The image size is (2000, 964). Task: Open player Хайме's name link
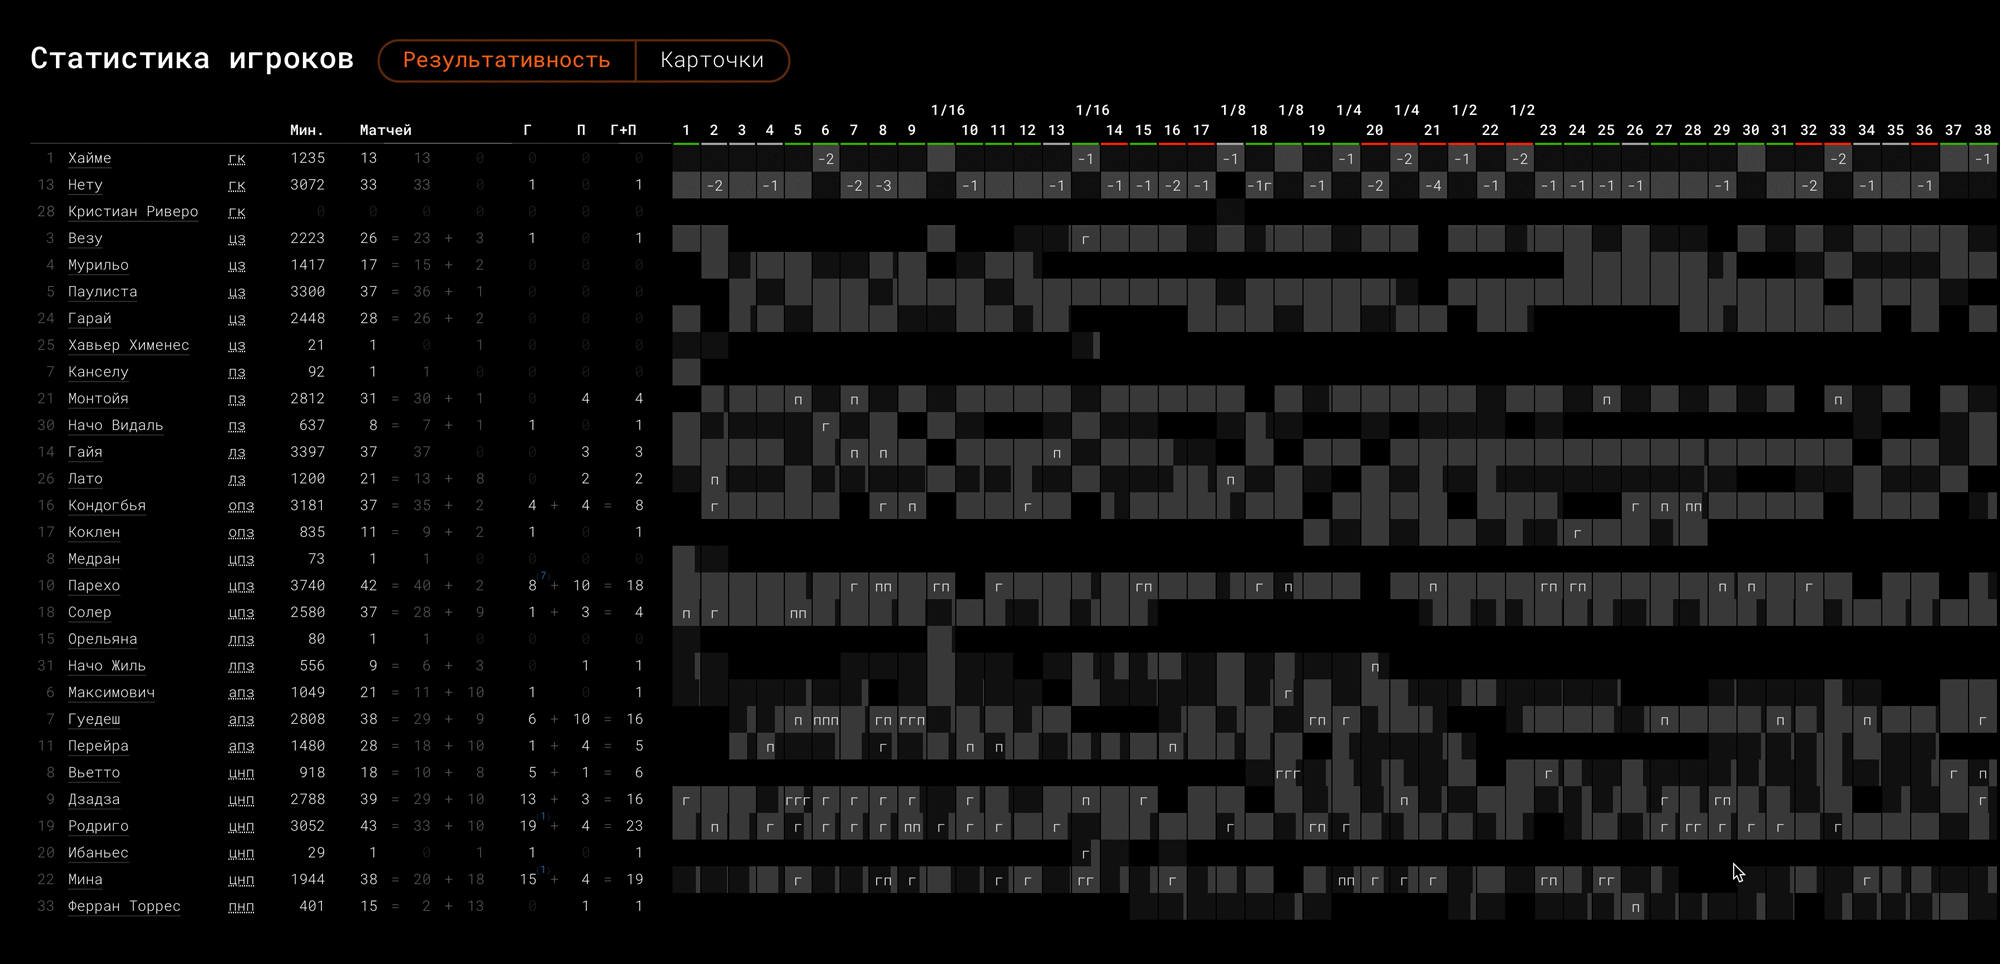point(89,158)
